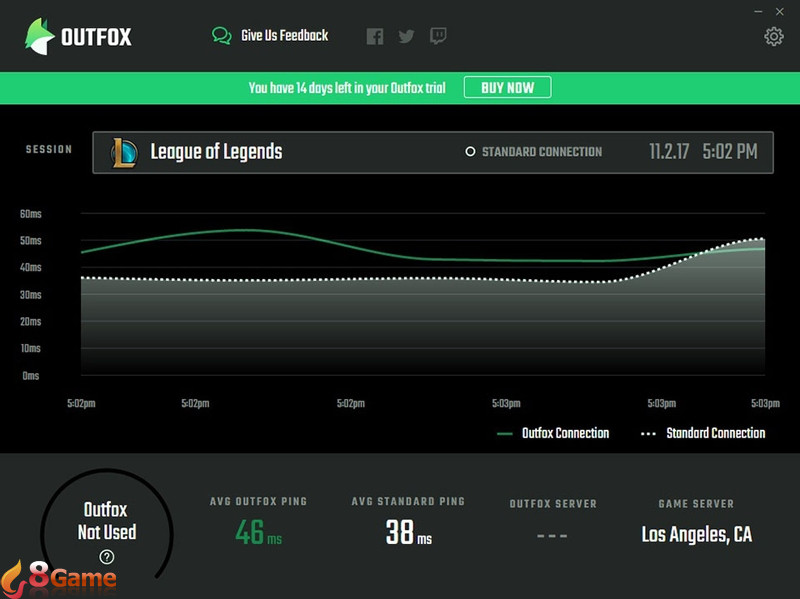Toggle Outfox Connection legend entry
The height and width of the screenshot is (599, 800).
553,433
